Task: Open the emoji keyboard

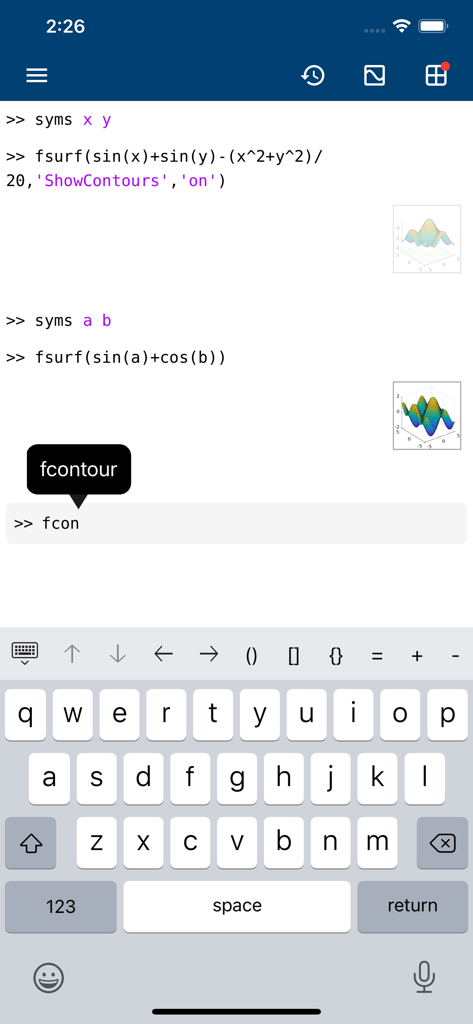Action: (49, 978)
